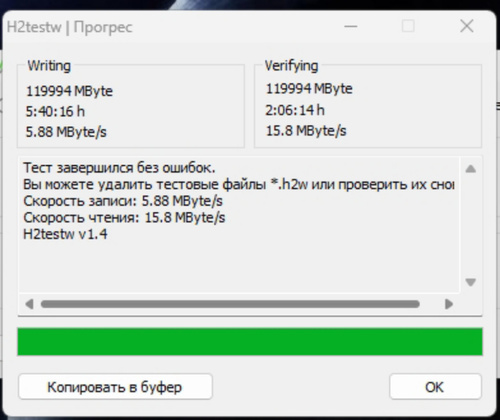The height and width of the screenshot is (420, 500).
Task: Click the H2testw | Прогрес title bar text
Action: tap(70, 27)
